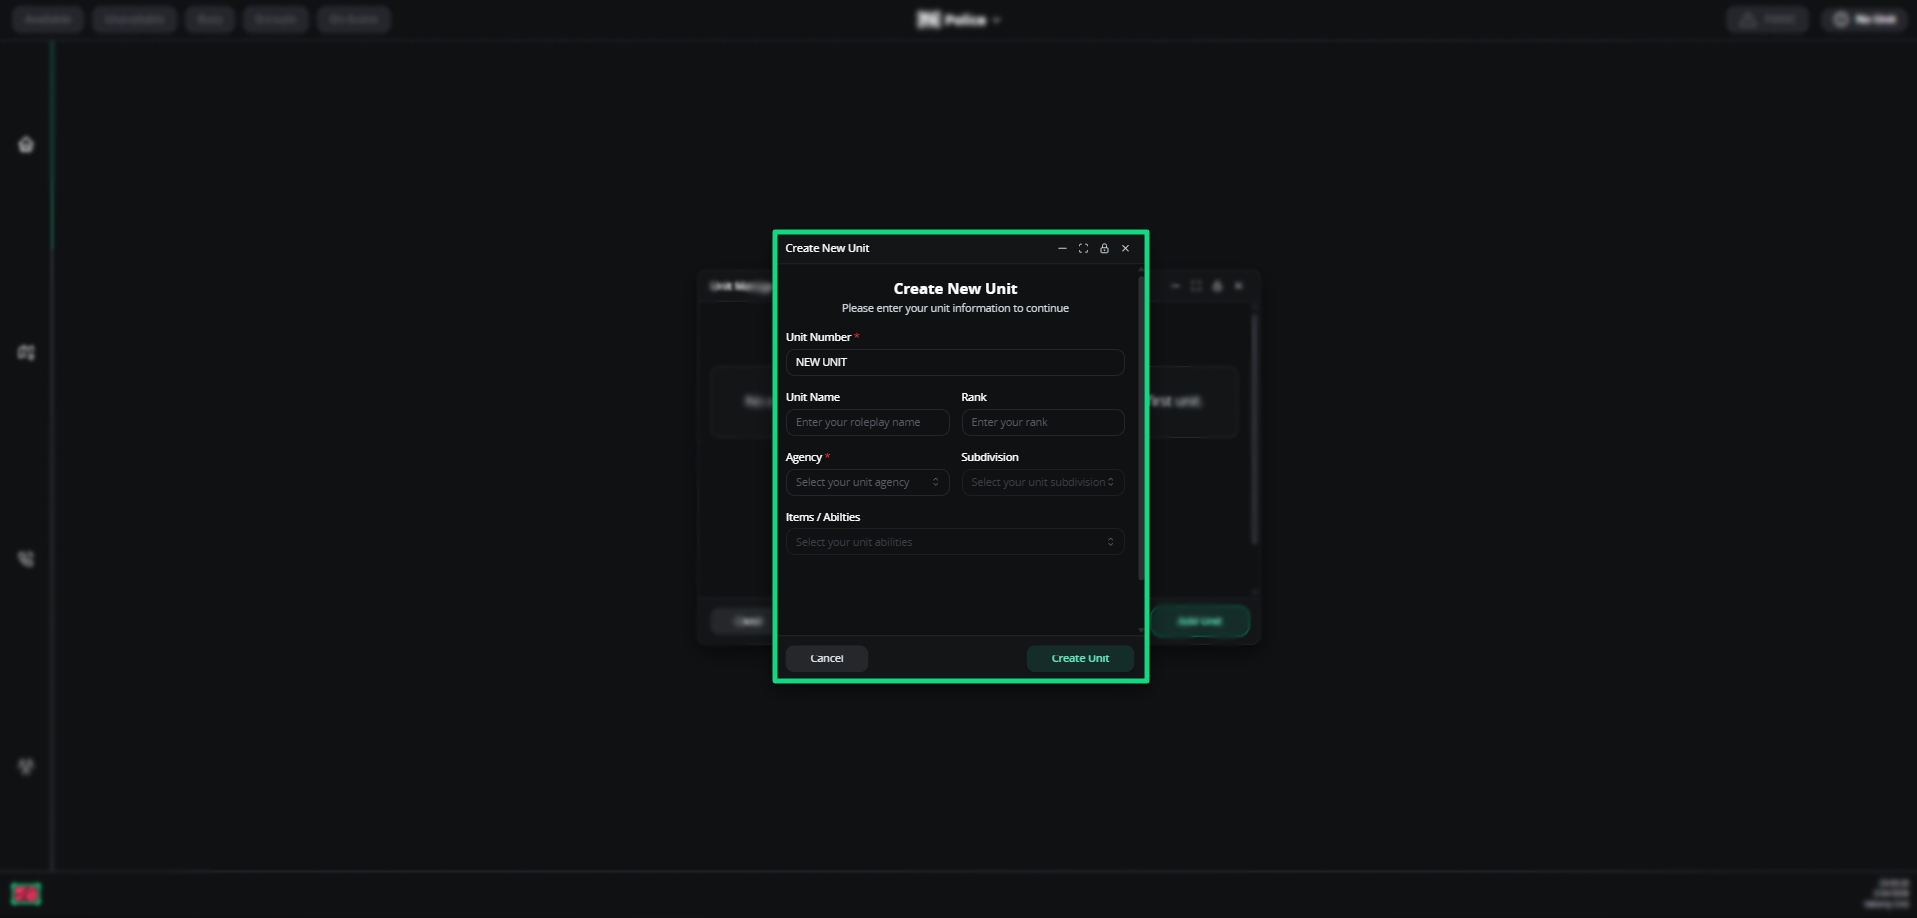The height and width of the screenshot is (918, 1917).
Task: Click the 'Please enter your unit information' subtitle
Action: (955, 308)
